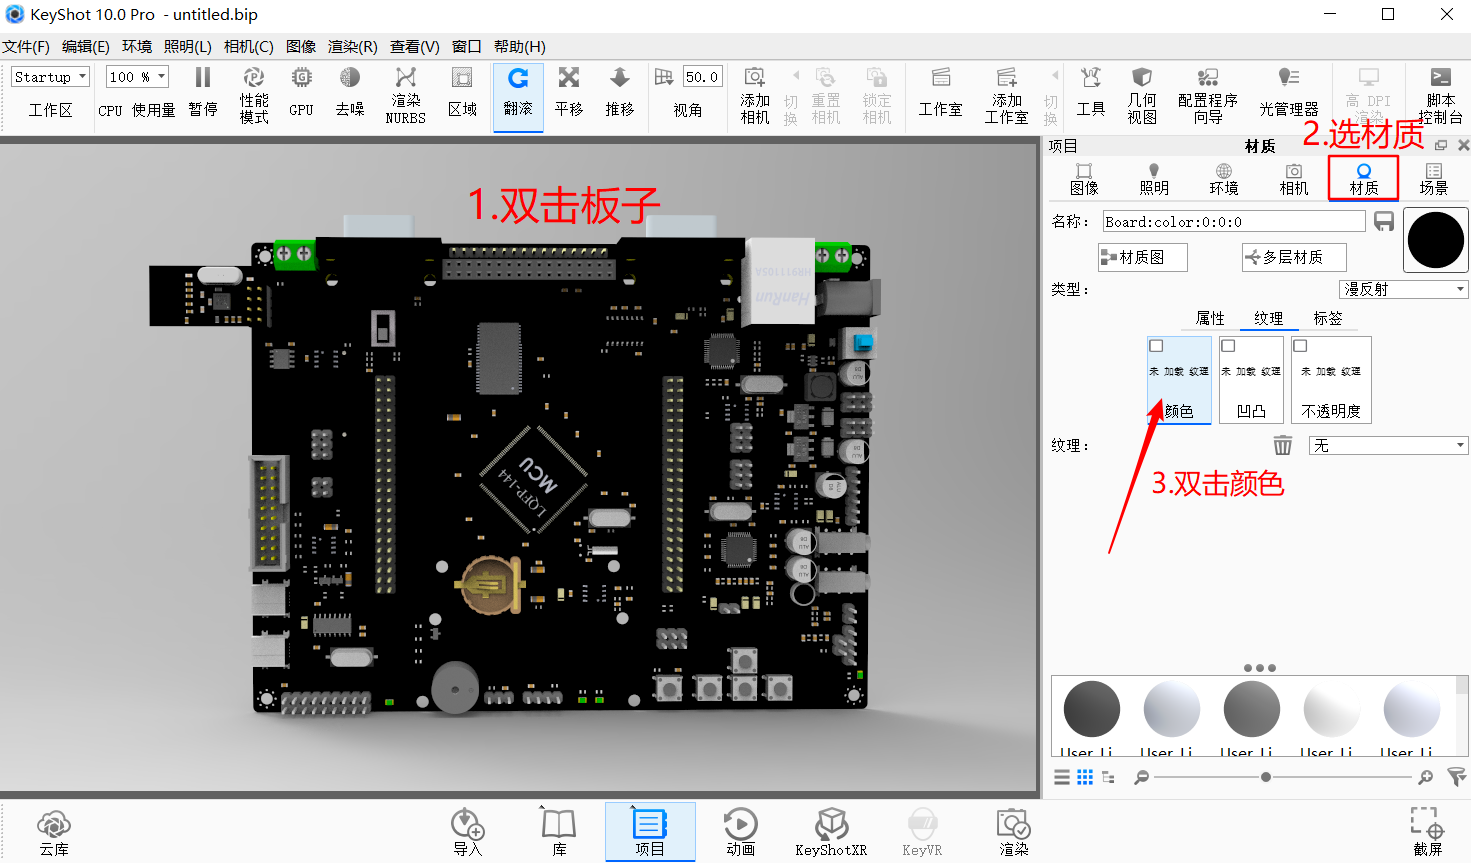Select 区域 region render tool
Screen dimensions: 1471x863
coord(462,92)
